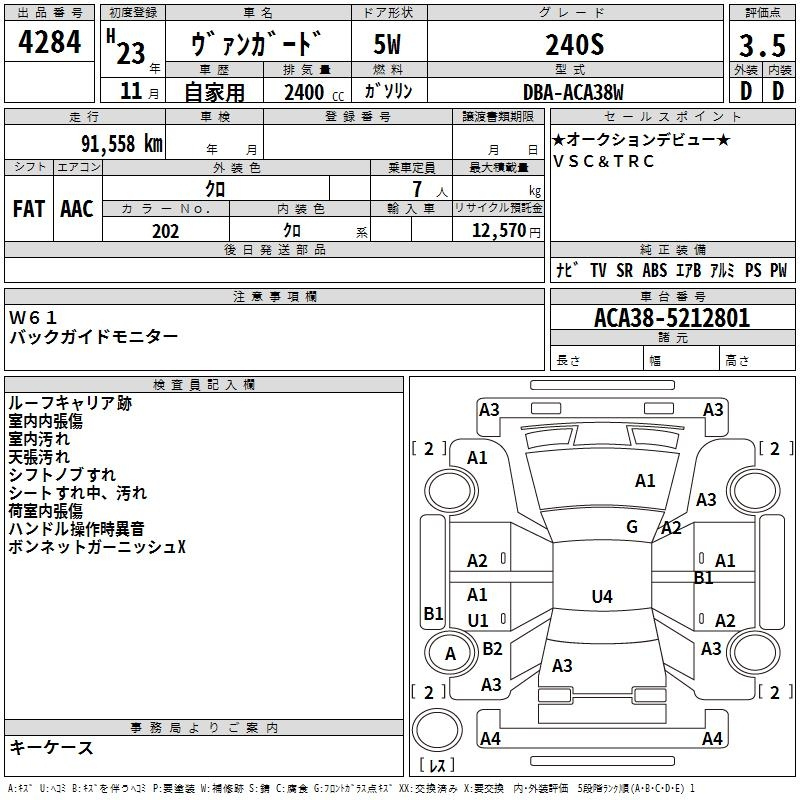
Task: Click the U4 dent mark on roof
Action: [x=601, y=597]
